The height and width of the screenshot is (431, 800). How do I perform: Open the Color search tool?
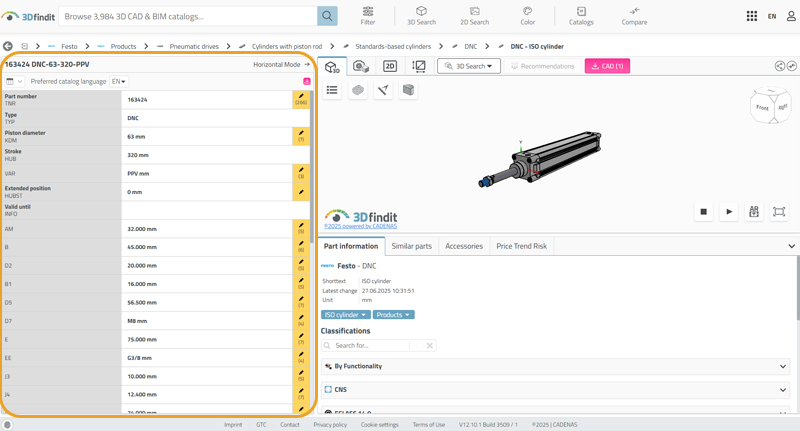(x=527, y=16)
